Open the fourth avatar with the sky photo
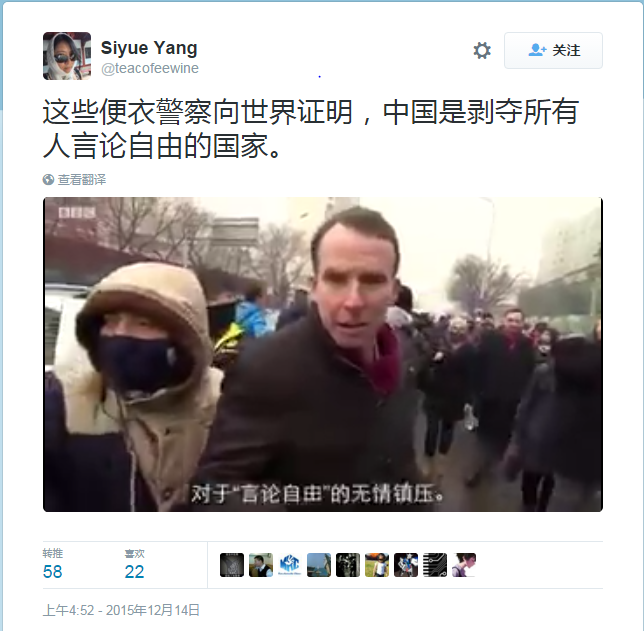The image size is (644, 631). pos(319,565)
